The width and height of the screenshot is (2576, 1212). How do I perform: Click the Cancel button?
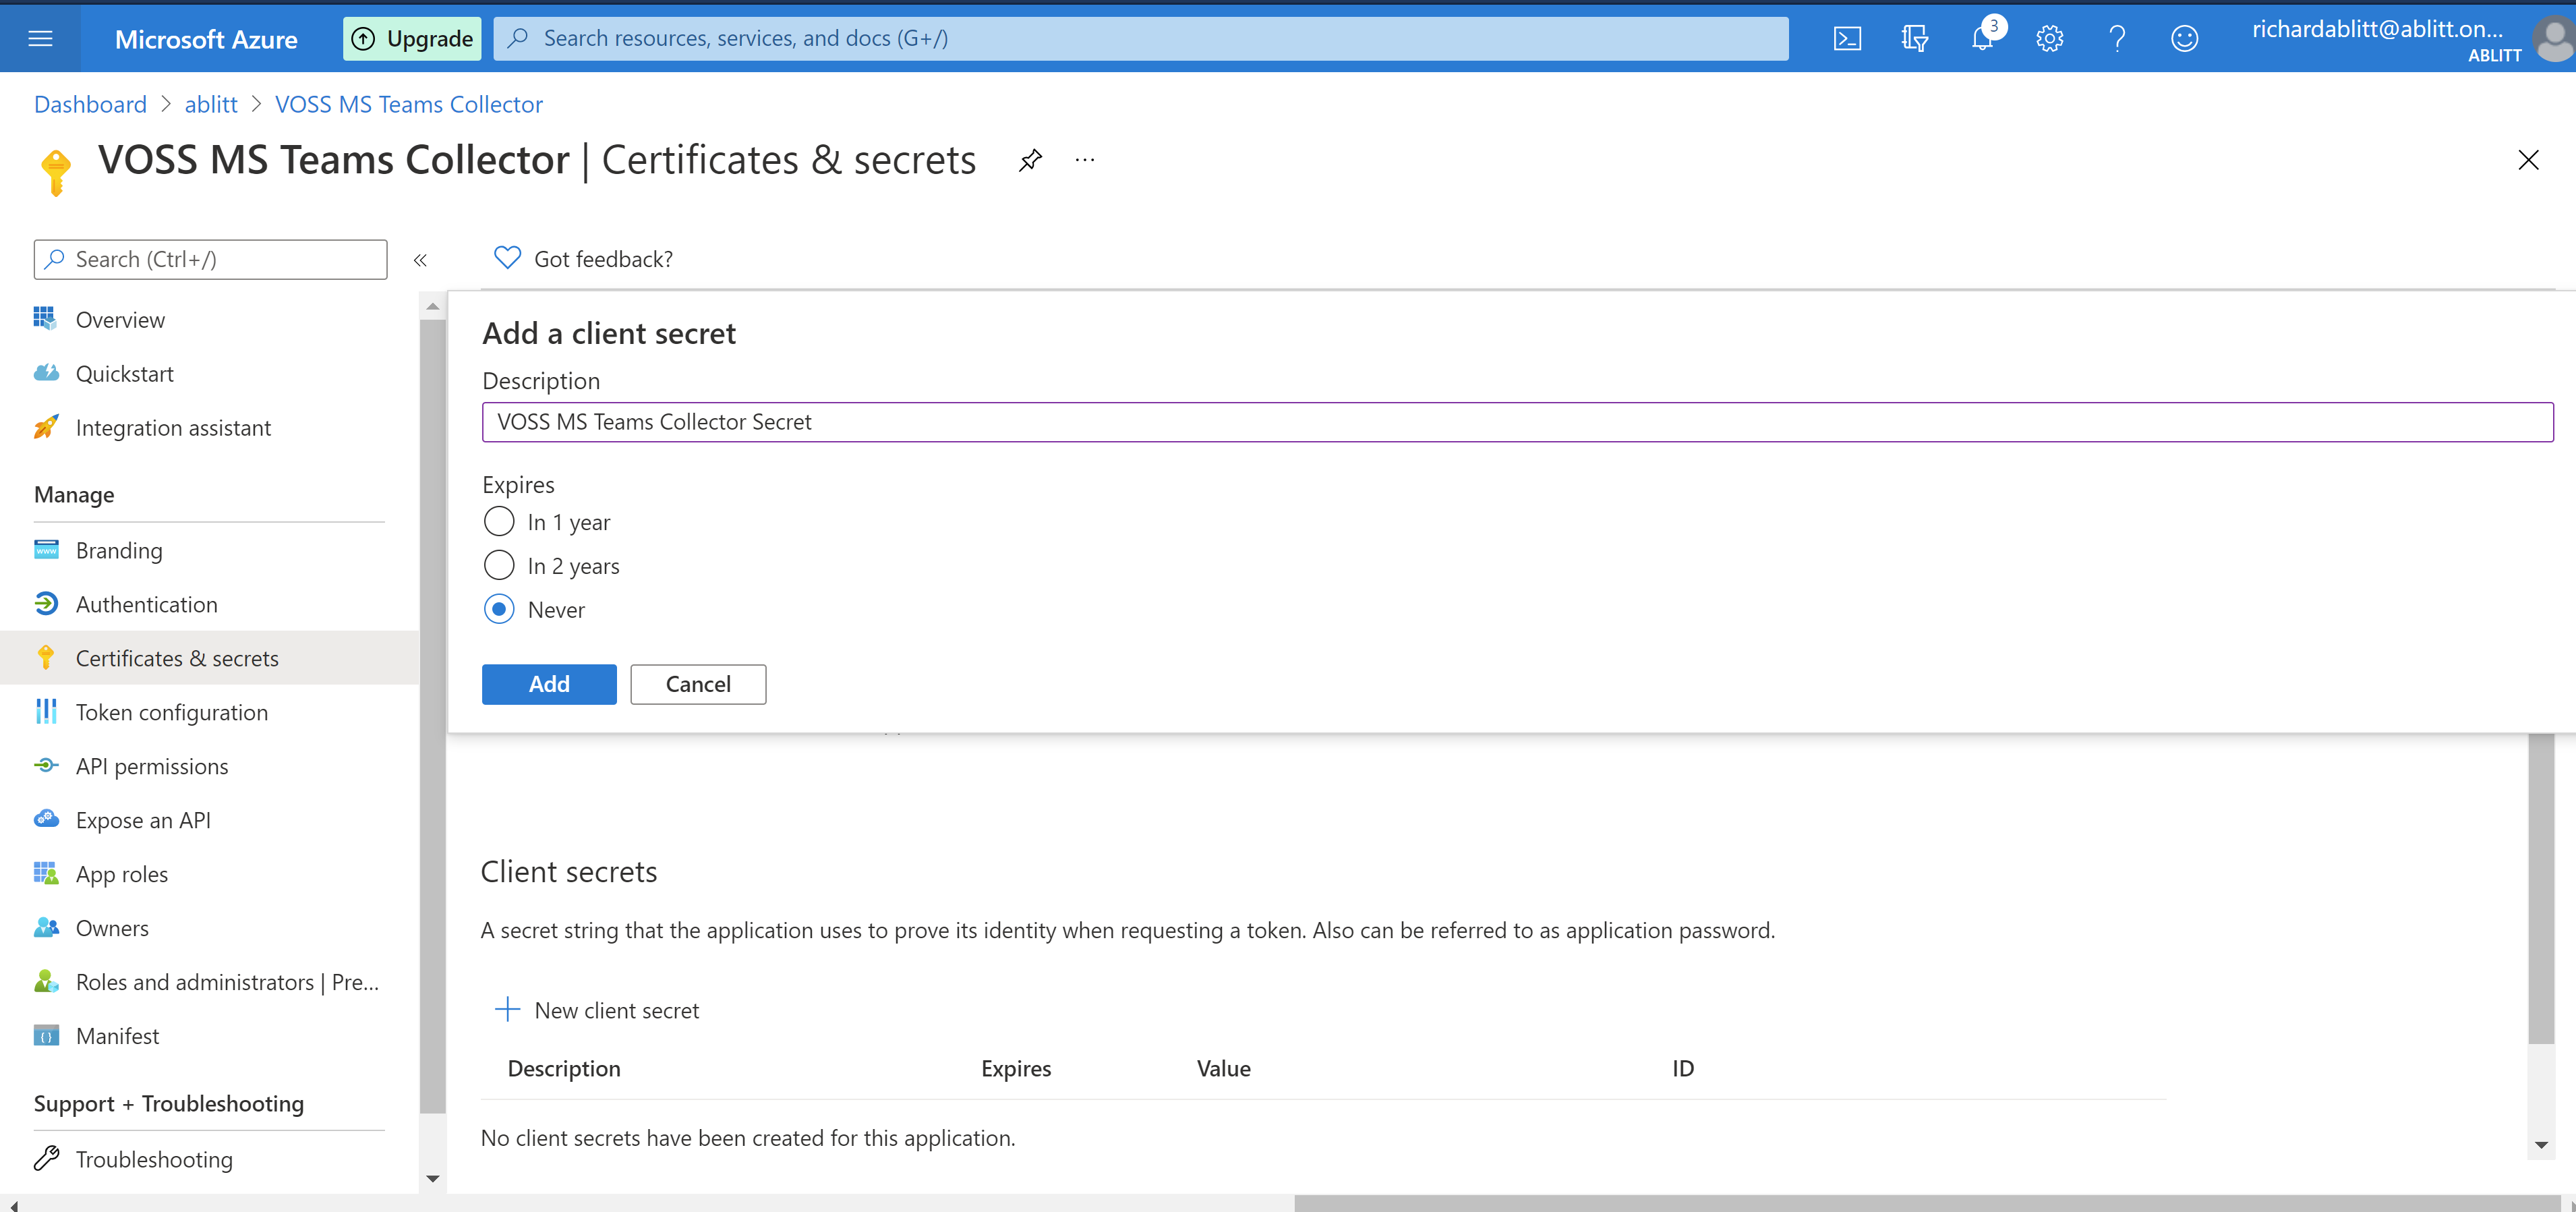[698, 684]
